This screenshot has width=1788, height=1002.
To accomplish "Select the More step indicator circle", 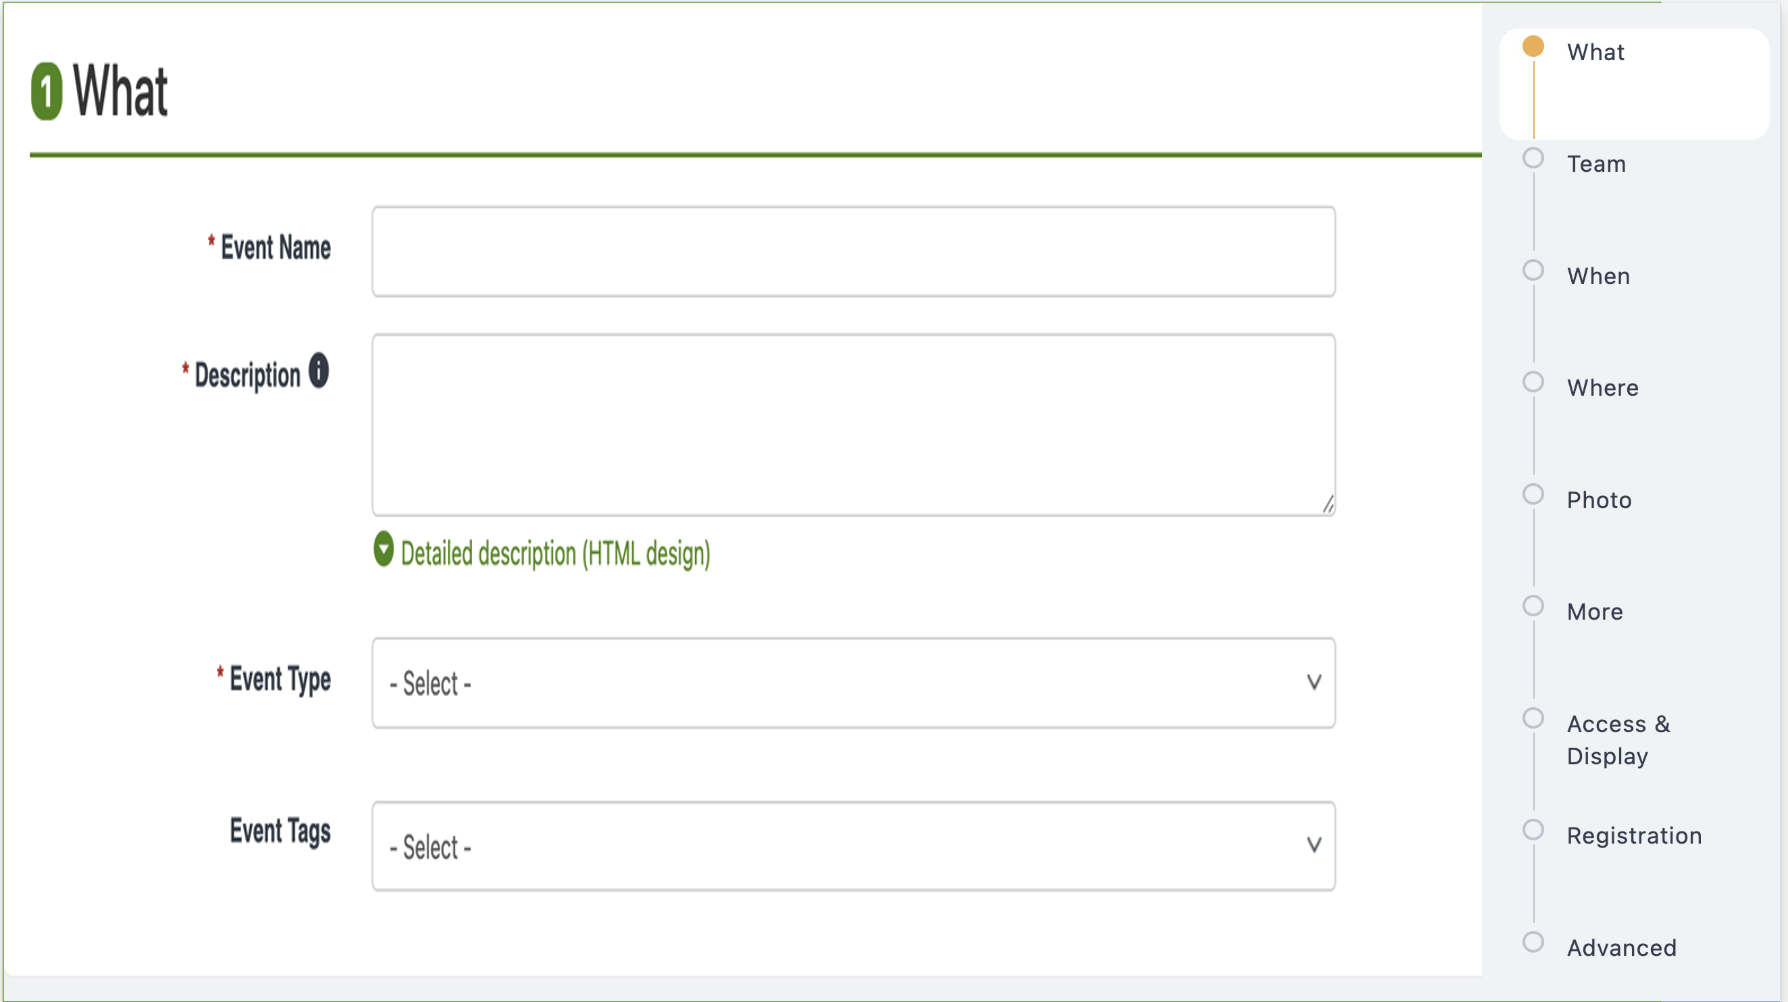I will click(1533, 605).
